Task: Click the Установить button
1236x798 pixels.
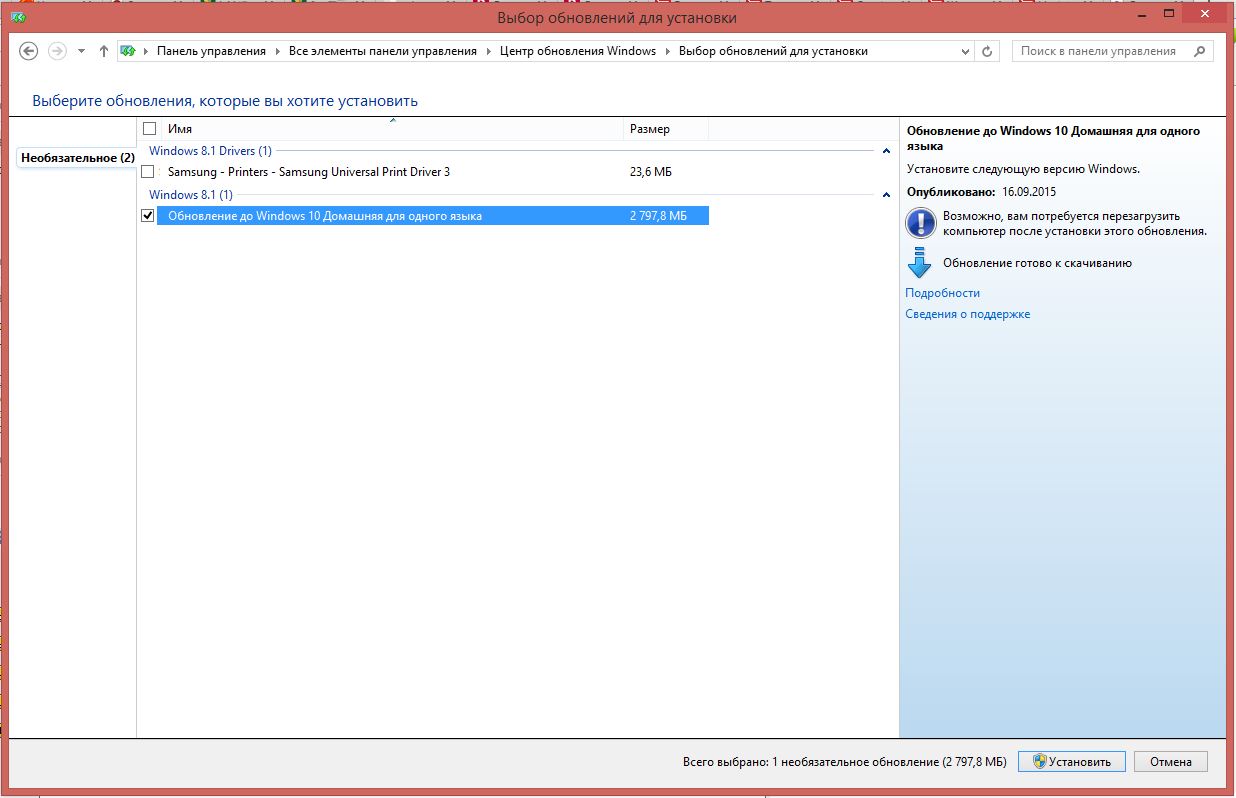Action: click(1072, 761)
